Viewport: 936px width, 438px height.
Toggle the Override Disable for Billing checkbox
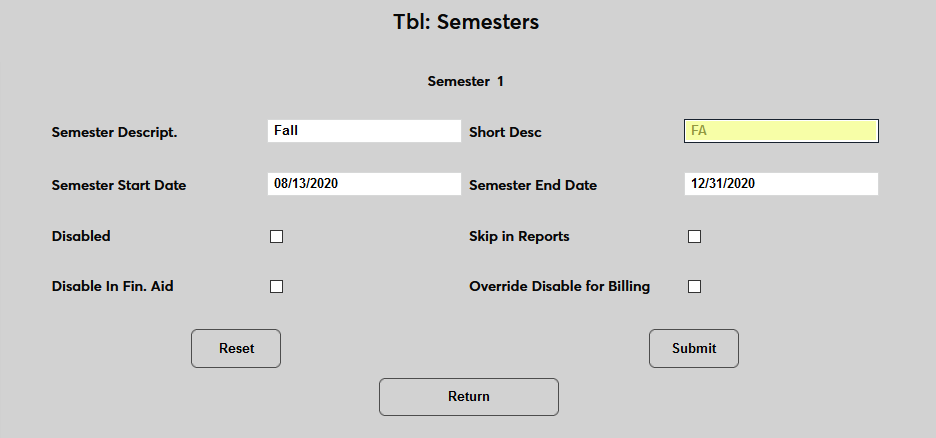[x=695, y=287]
